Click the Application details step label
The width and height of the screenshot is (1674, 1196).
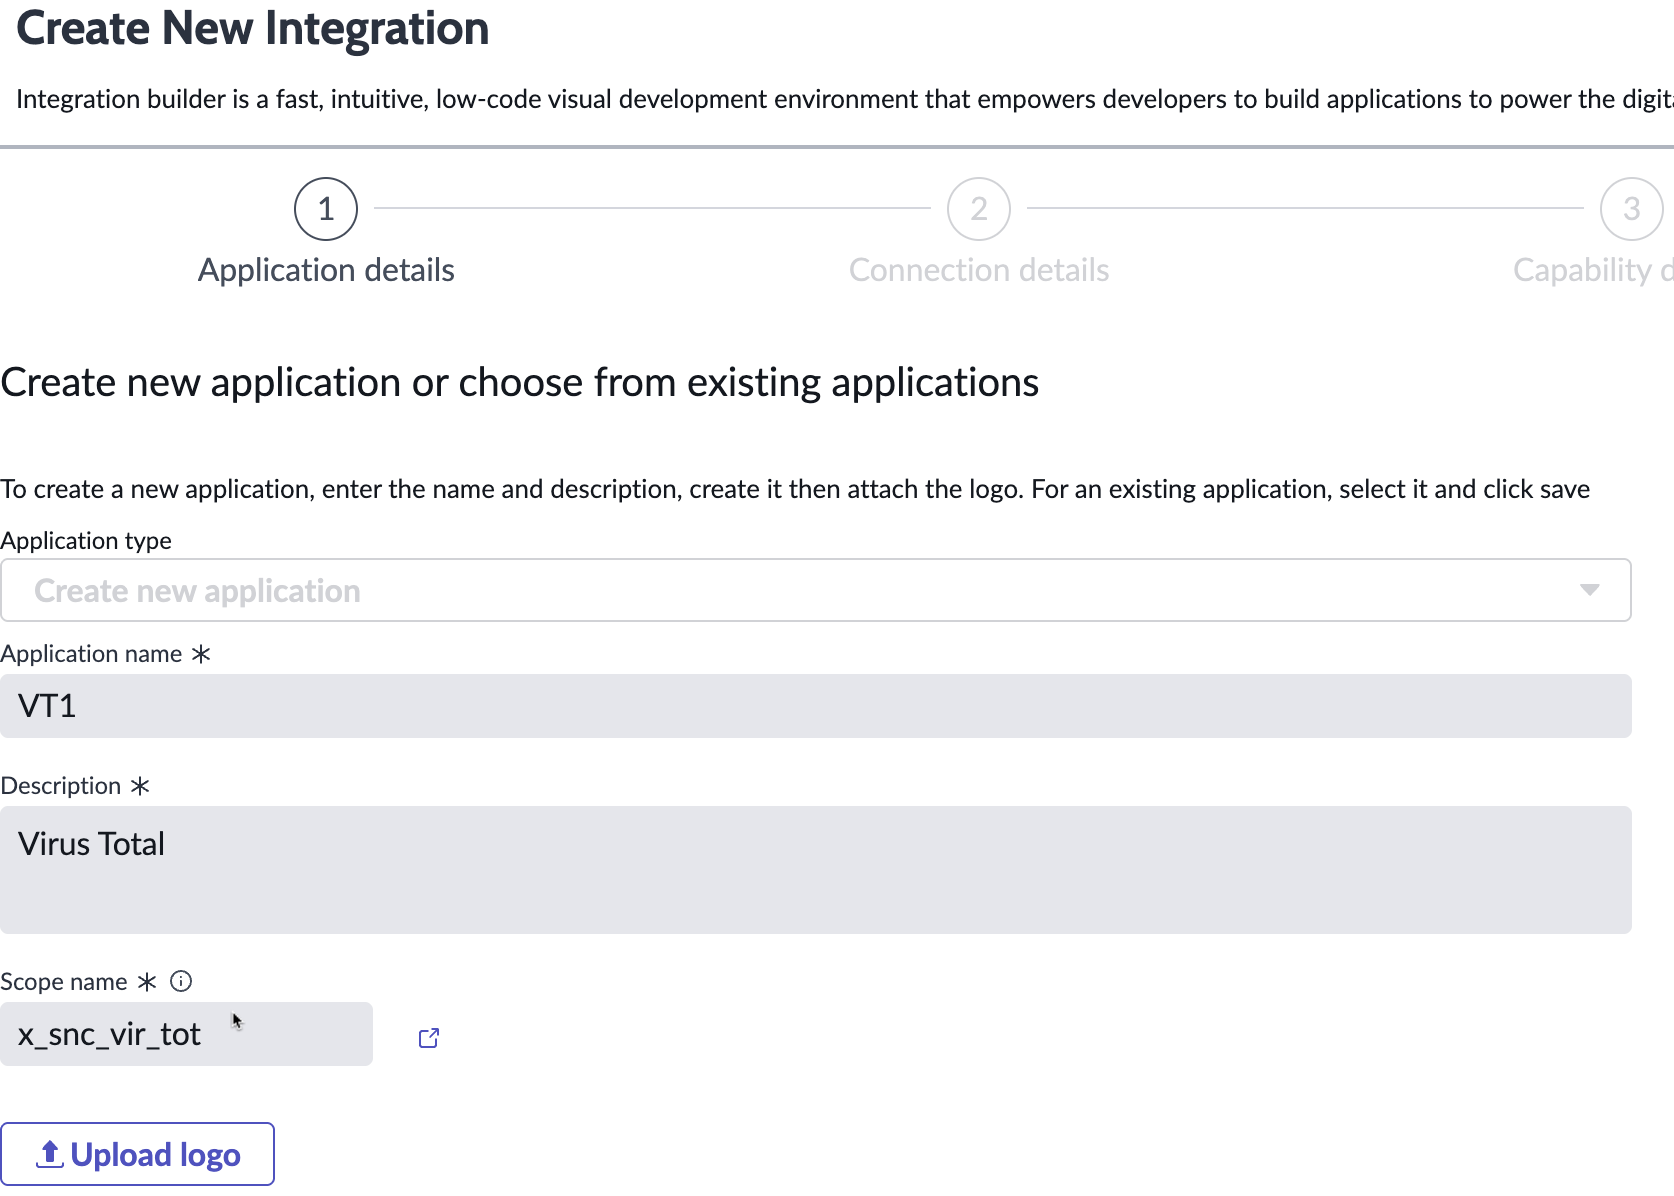pyautogui.click(x=326, y=270)
